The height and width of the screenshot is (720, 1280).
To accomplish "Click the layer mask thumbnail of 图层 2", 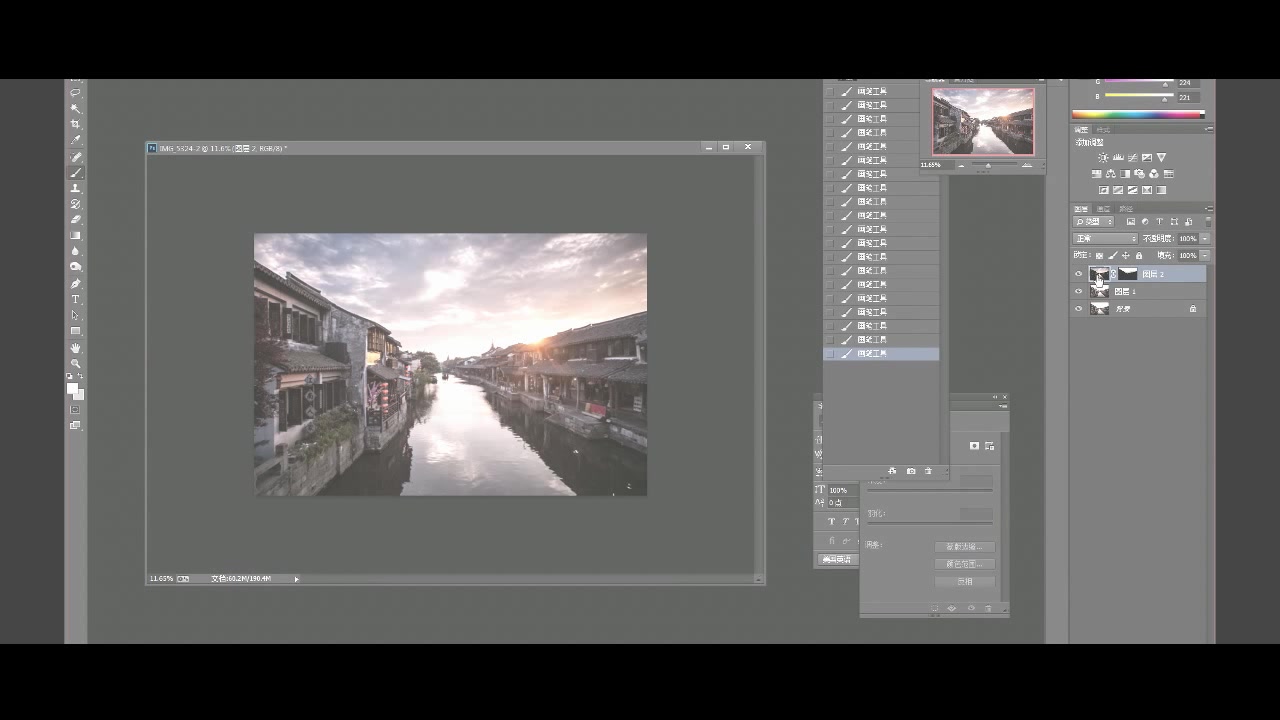I will coord(1127,274).
